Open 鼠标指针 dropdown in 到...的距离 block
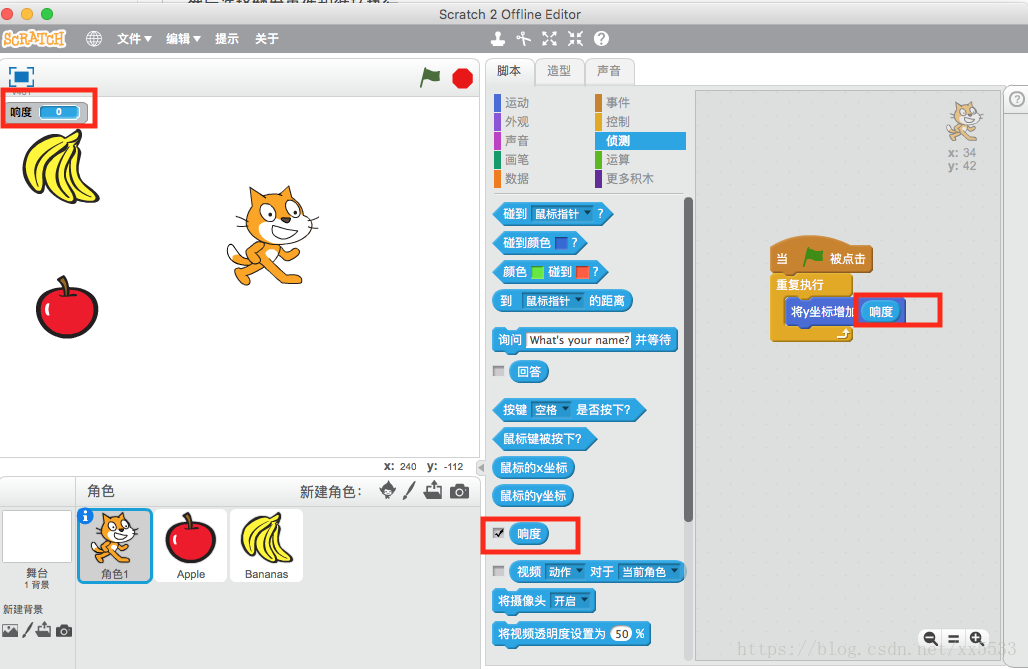Image resolution: width=1028 pixels, height=669 pixels. (x=553, y=300)
